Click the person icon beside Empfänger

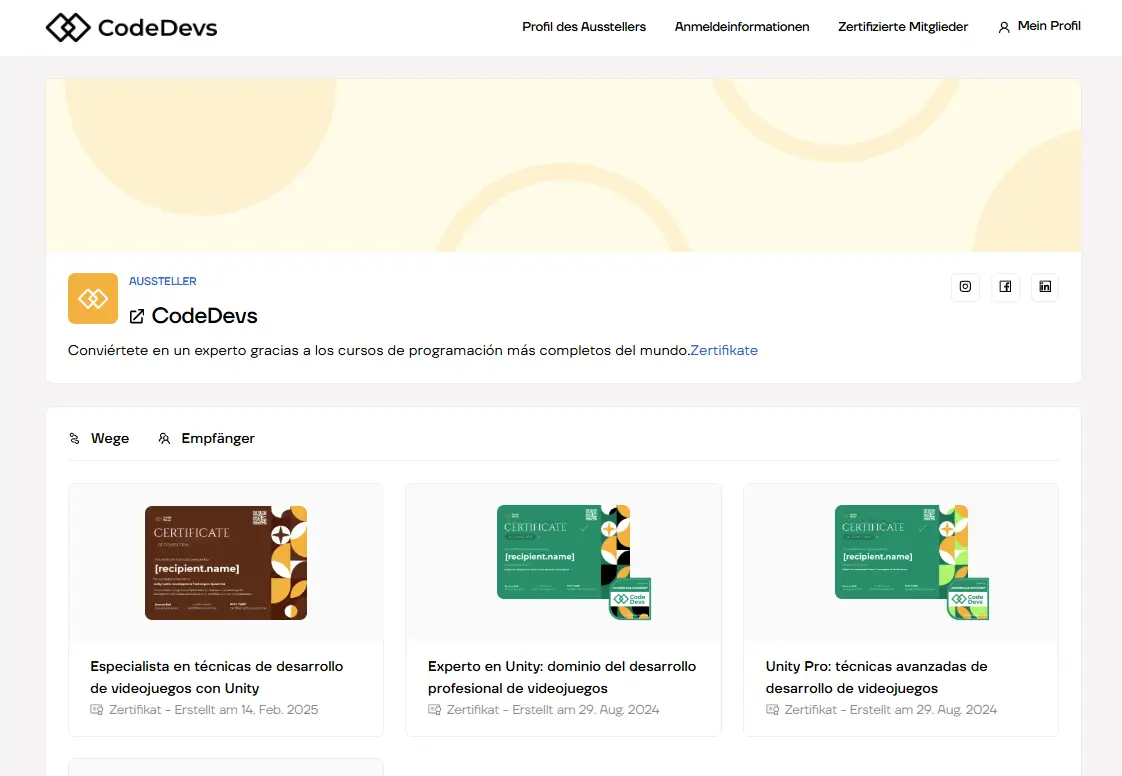point(163,438)
